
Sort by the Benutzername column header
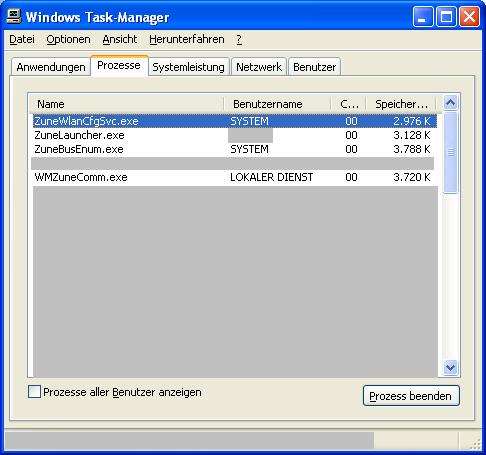278,104
